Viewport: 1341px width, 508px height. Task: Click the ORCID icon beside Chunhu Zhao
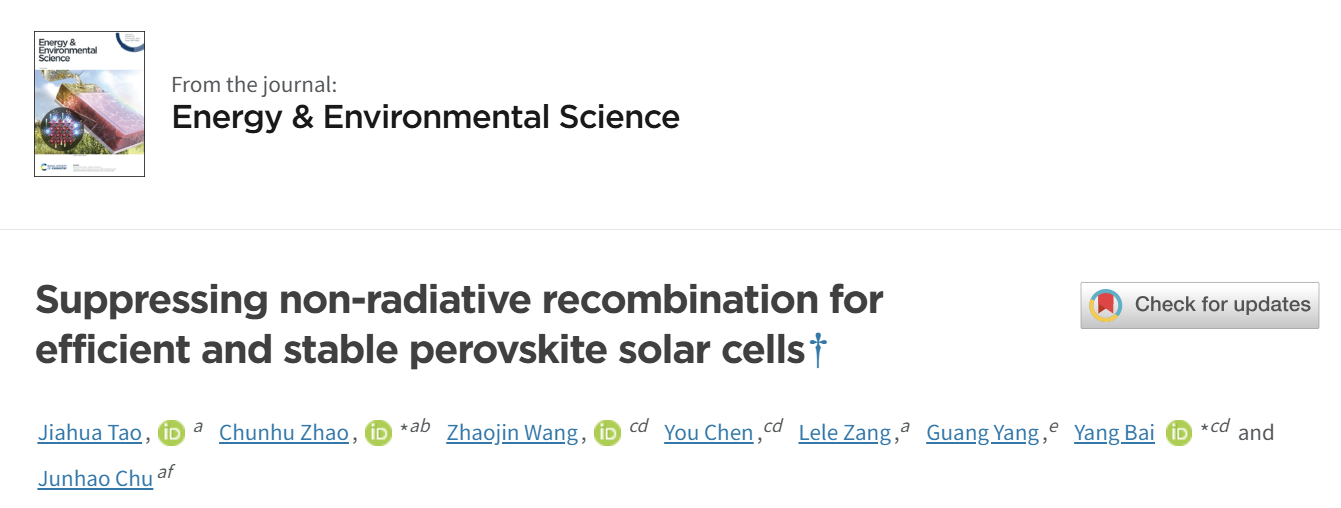pos(379,433)
